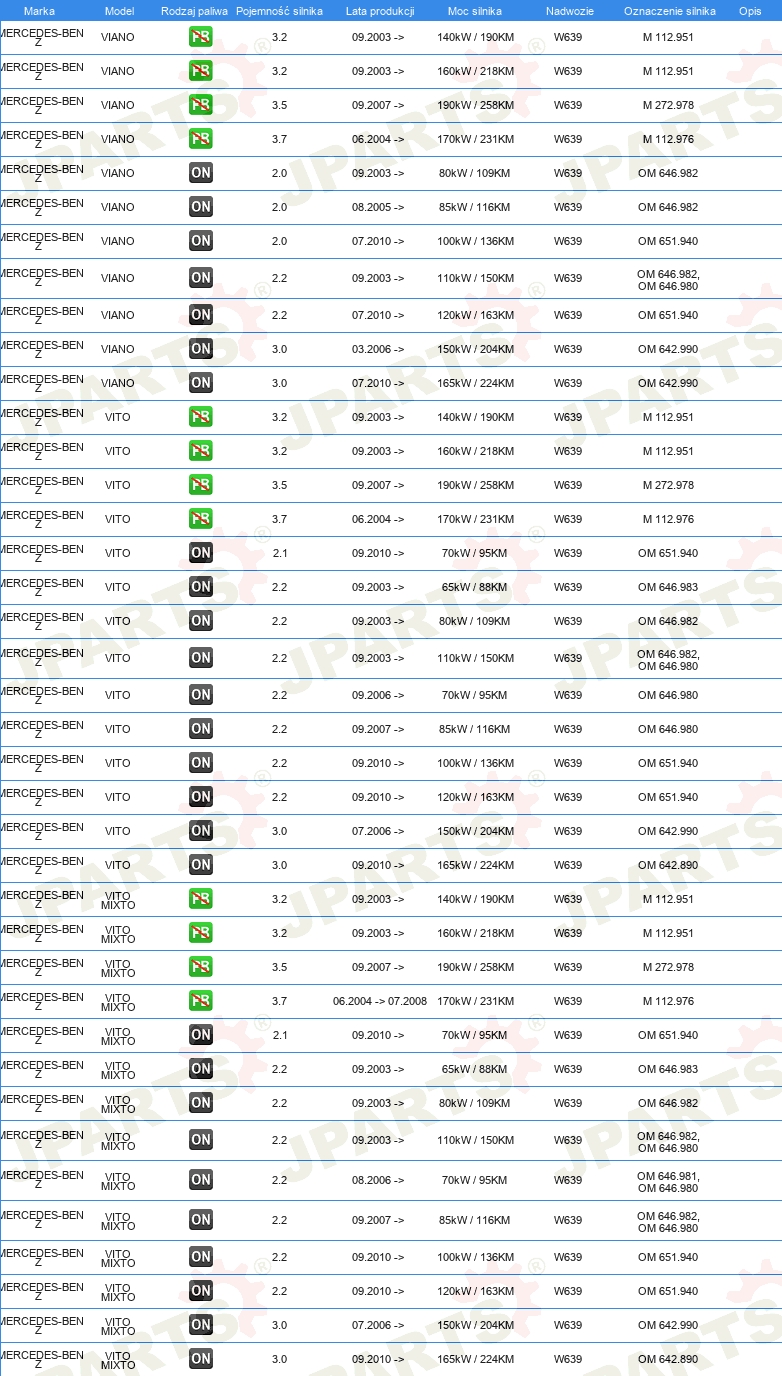Click the petrol icon for plain VITO 170kW / 231KM
The width and height of the screenshot is (782, 1376).
(201, 519)
